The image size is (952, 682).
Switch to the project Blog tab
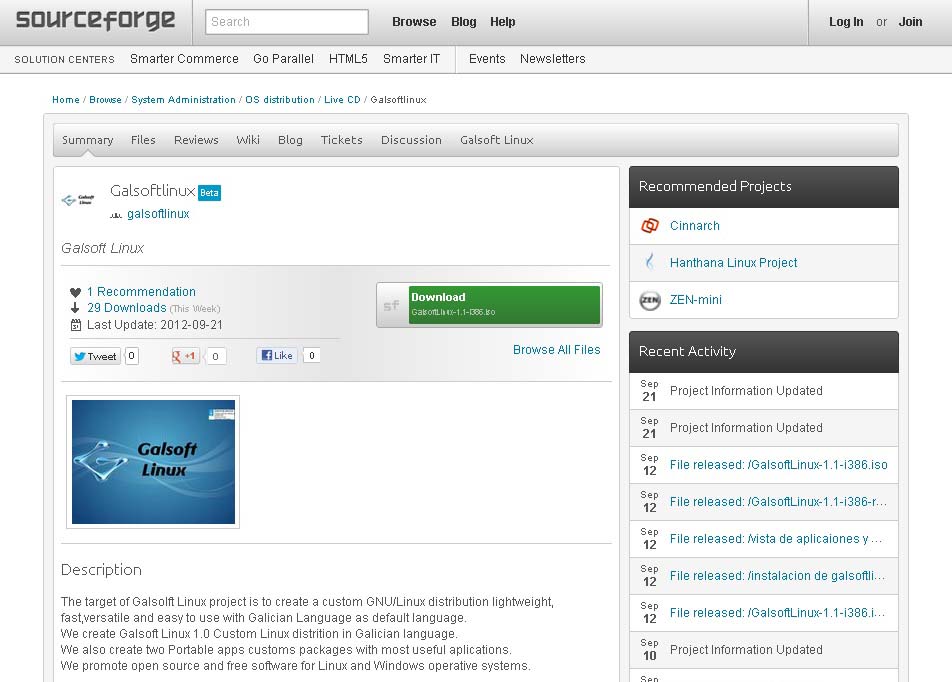coord(290,140)
